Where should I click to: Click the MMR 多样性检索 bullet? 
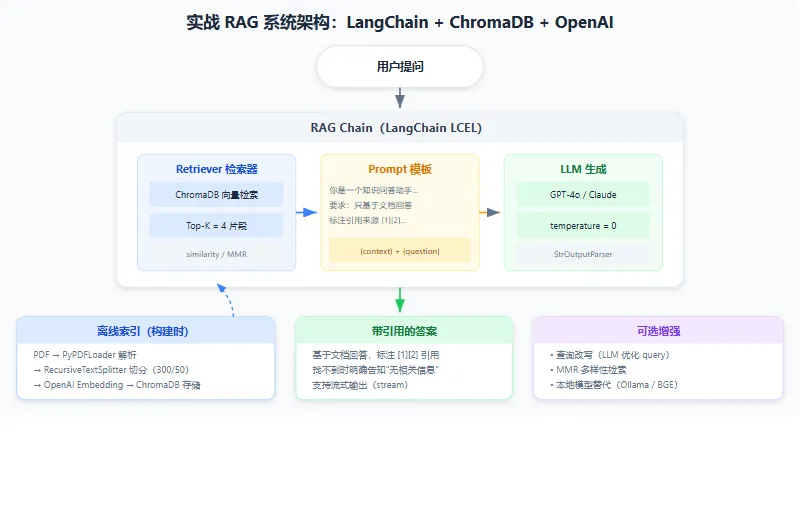pos(588,369)
